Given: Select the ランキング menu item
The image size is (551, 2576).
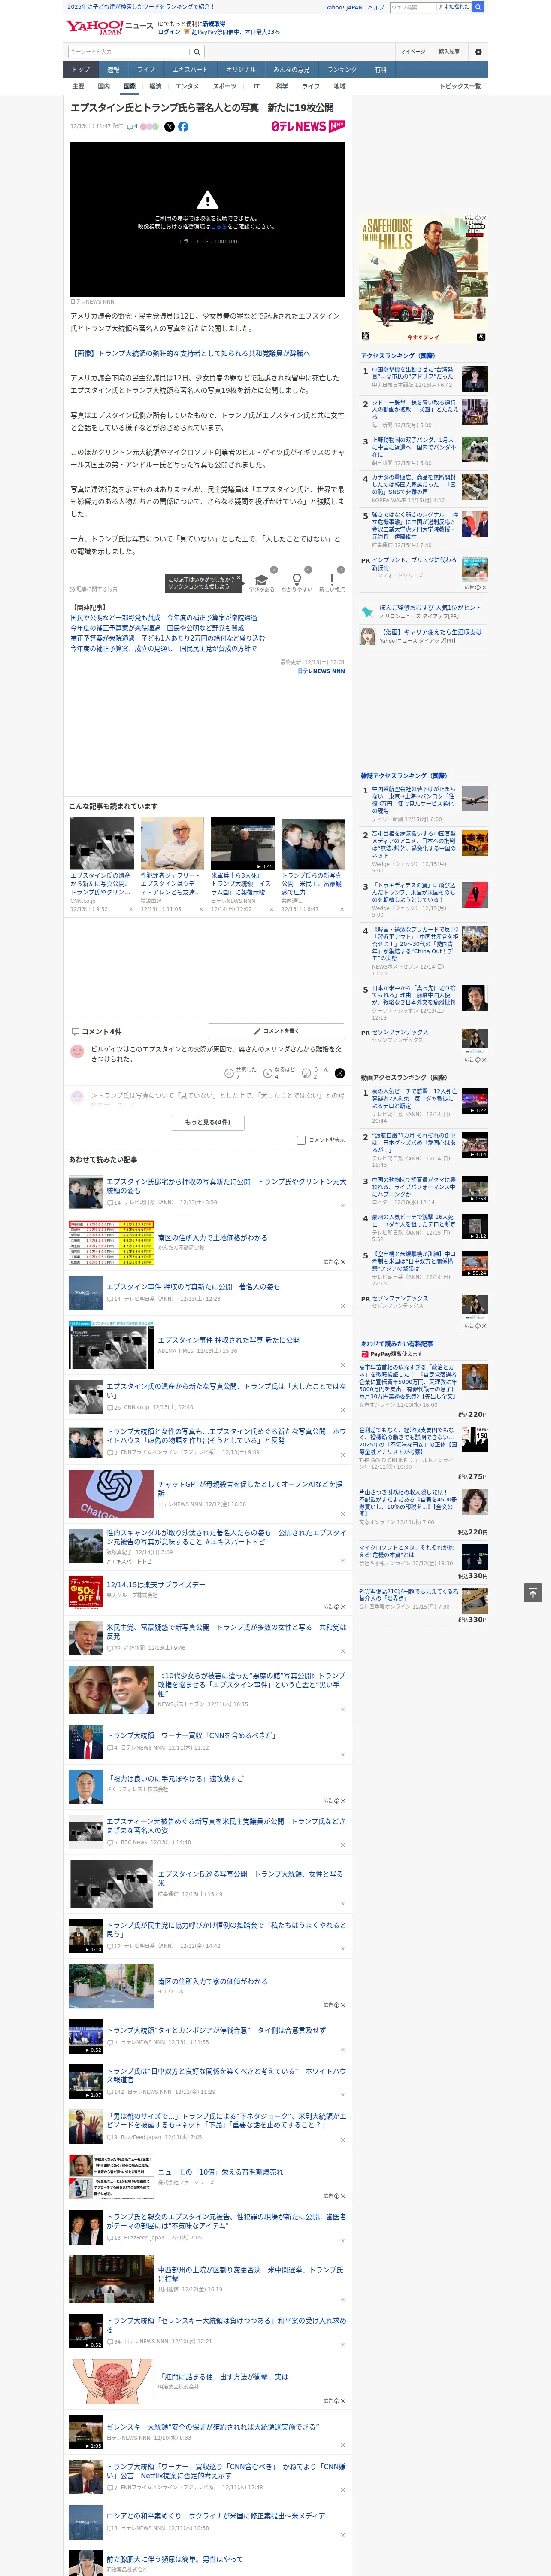Looking at the screenshot, I should pyautogui.click(x=342, y=69).
